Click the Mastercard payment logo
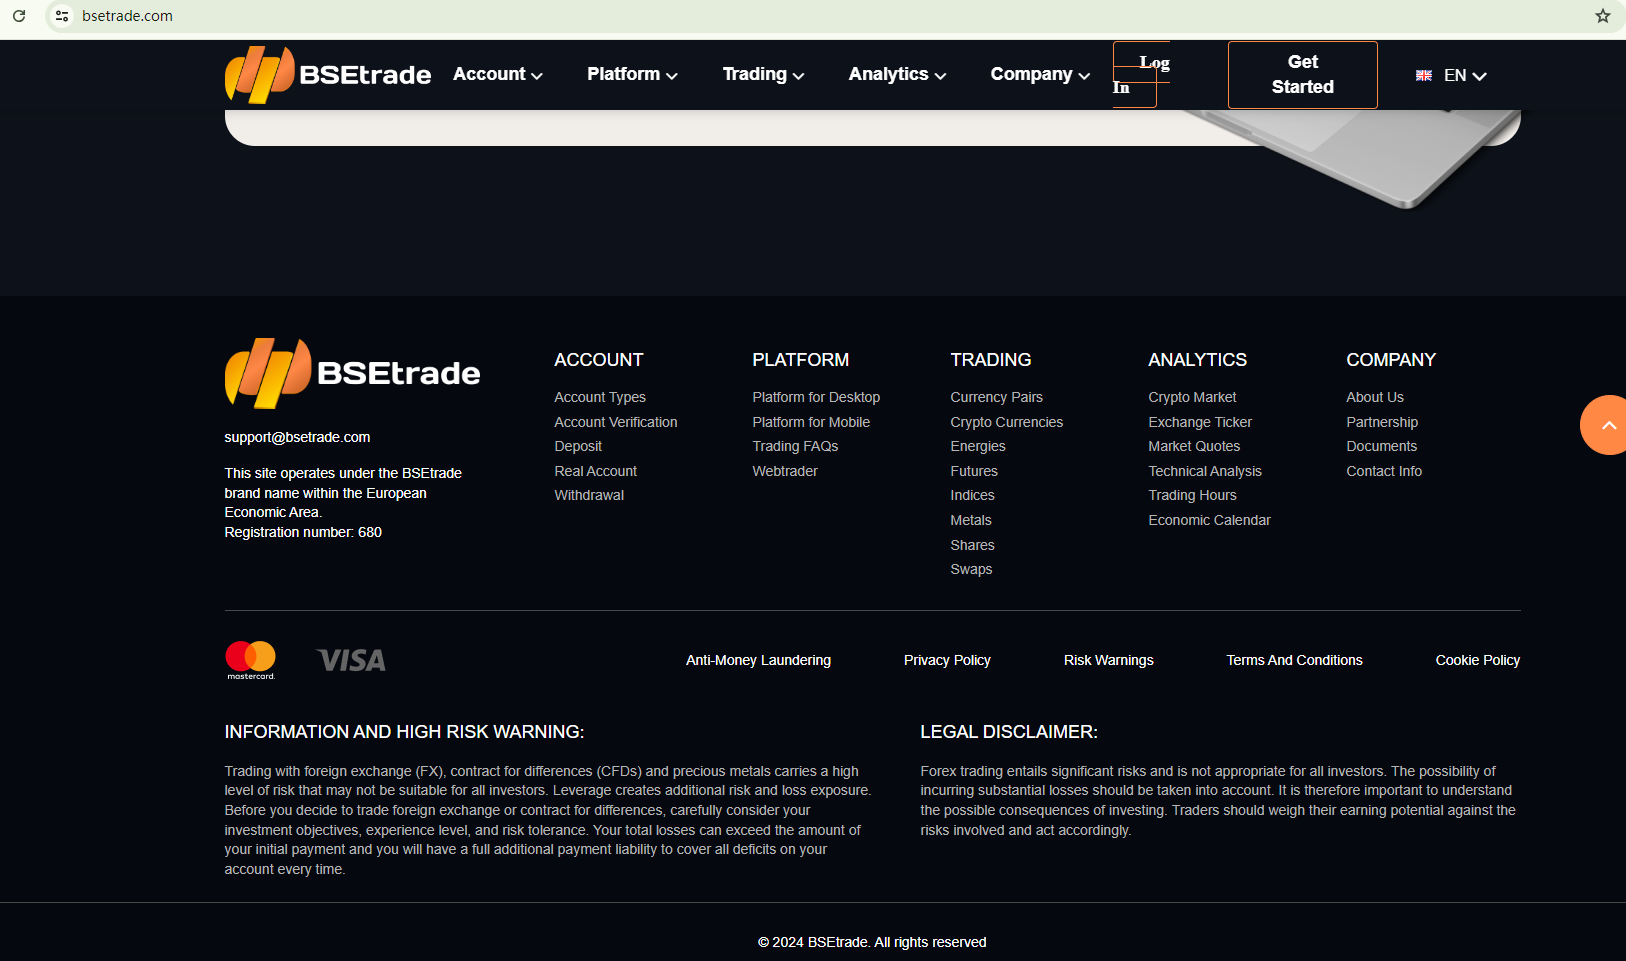 [x=250, y=660]
